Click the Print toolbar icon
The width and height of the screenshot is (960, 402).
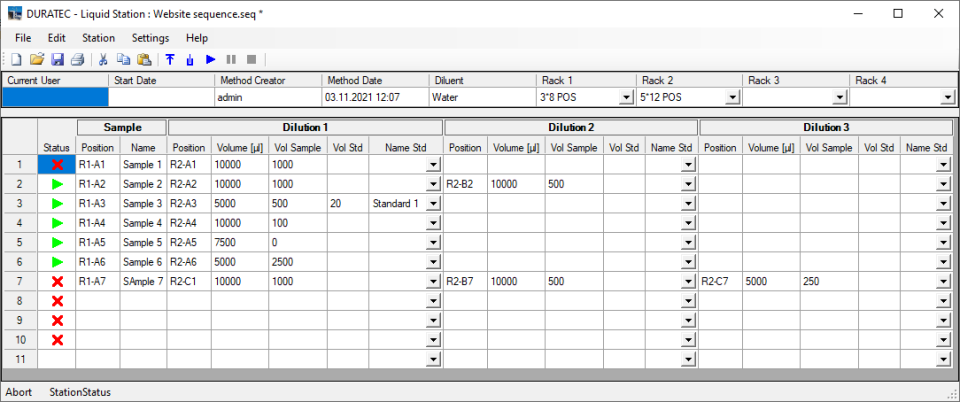coord(77,60)
